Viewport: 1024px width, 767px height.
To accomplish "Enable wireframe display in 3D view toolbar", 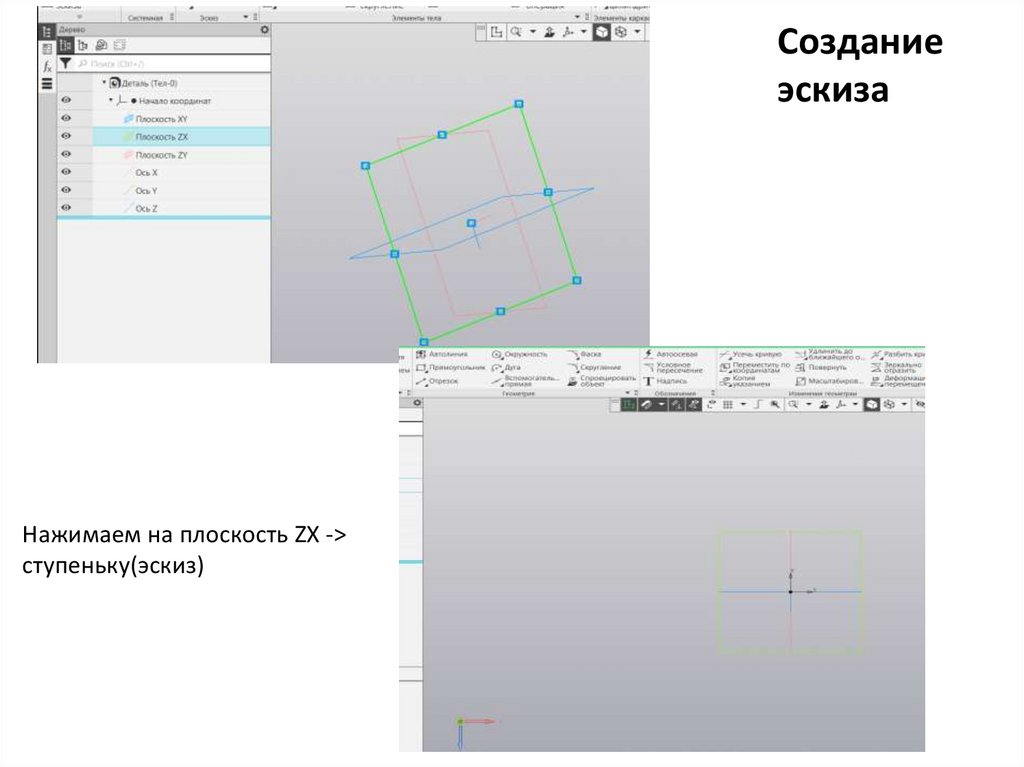I will (621, 32).
